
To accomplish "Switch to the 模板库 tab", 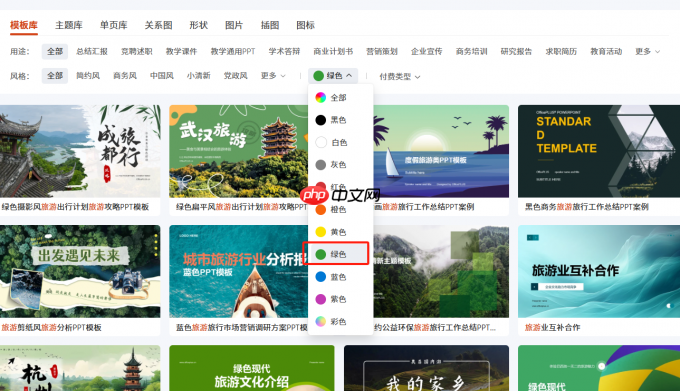I will (24, 25).
